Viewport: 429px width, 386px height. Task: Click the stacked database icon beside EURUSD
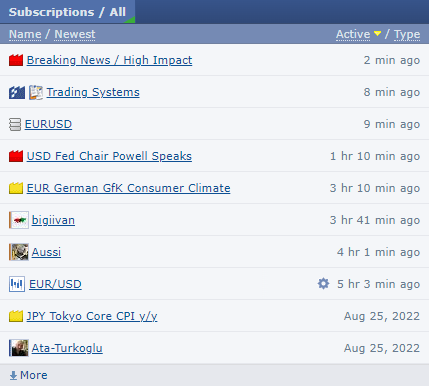pyautogui.click(x=15, y=124)
